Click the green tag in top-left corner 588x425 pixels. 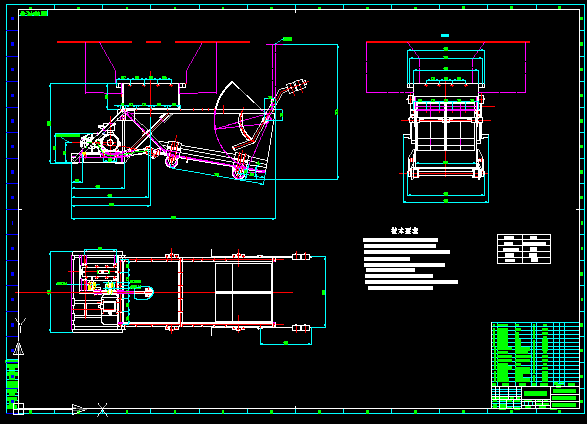pyautogui.click(x=33, y=14)
